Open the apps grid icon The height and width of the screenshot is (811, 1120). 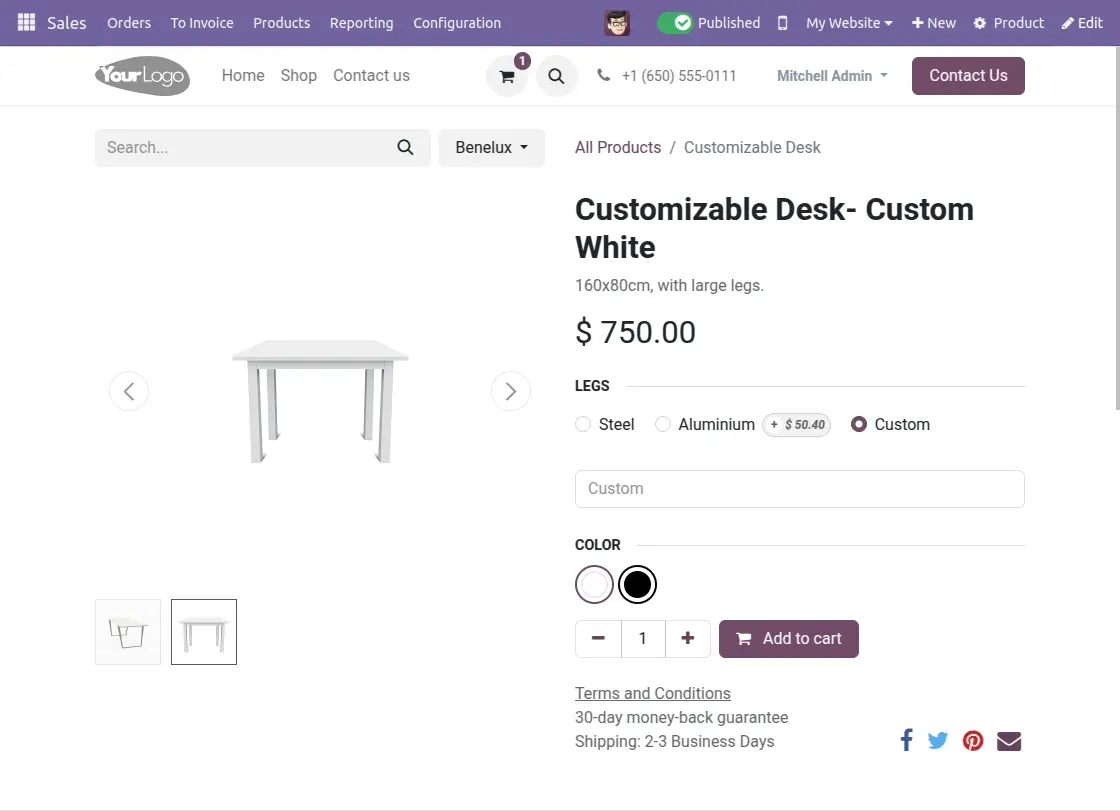coord(26,22)
